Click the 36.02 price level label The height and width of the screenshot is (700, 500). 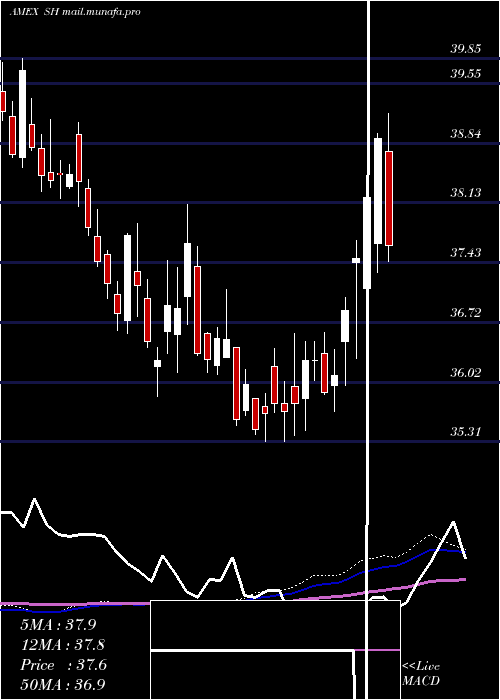[x=465, y=372]
